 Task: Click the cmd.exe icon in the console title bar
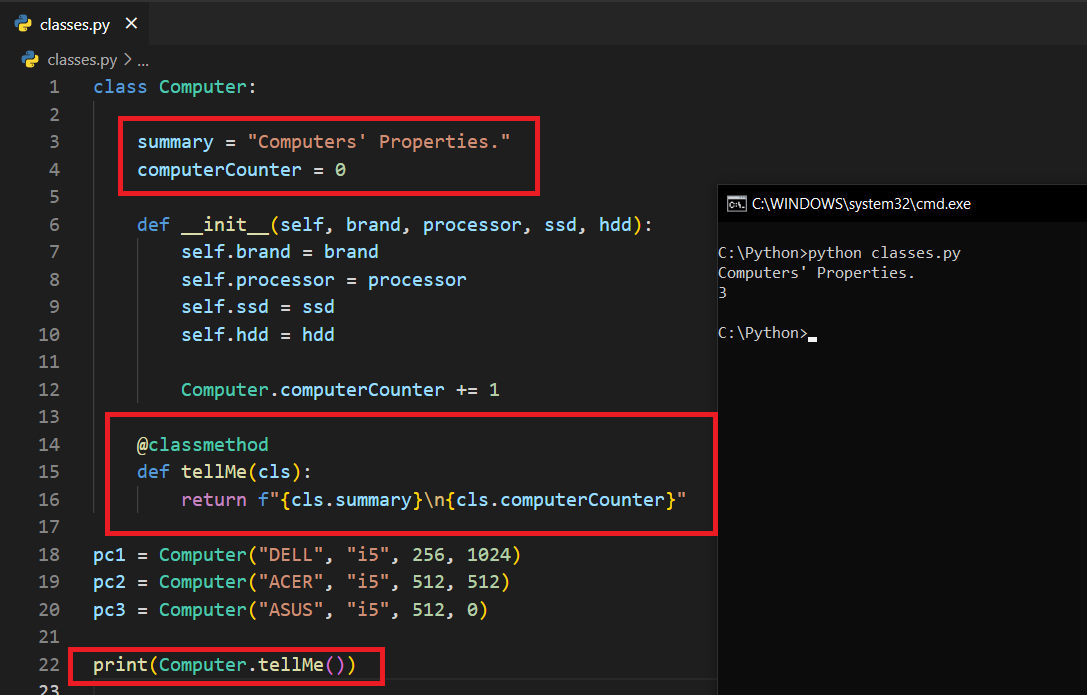tap(735, 204)
